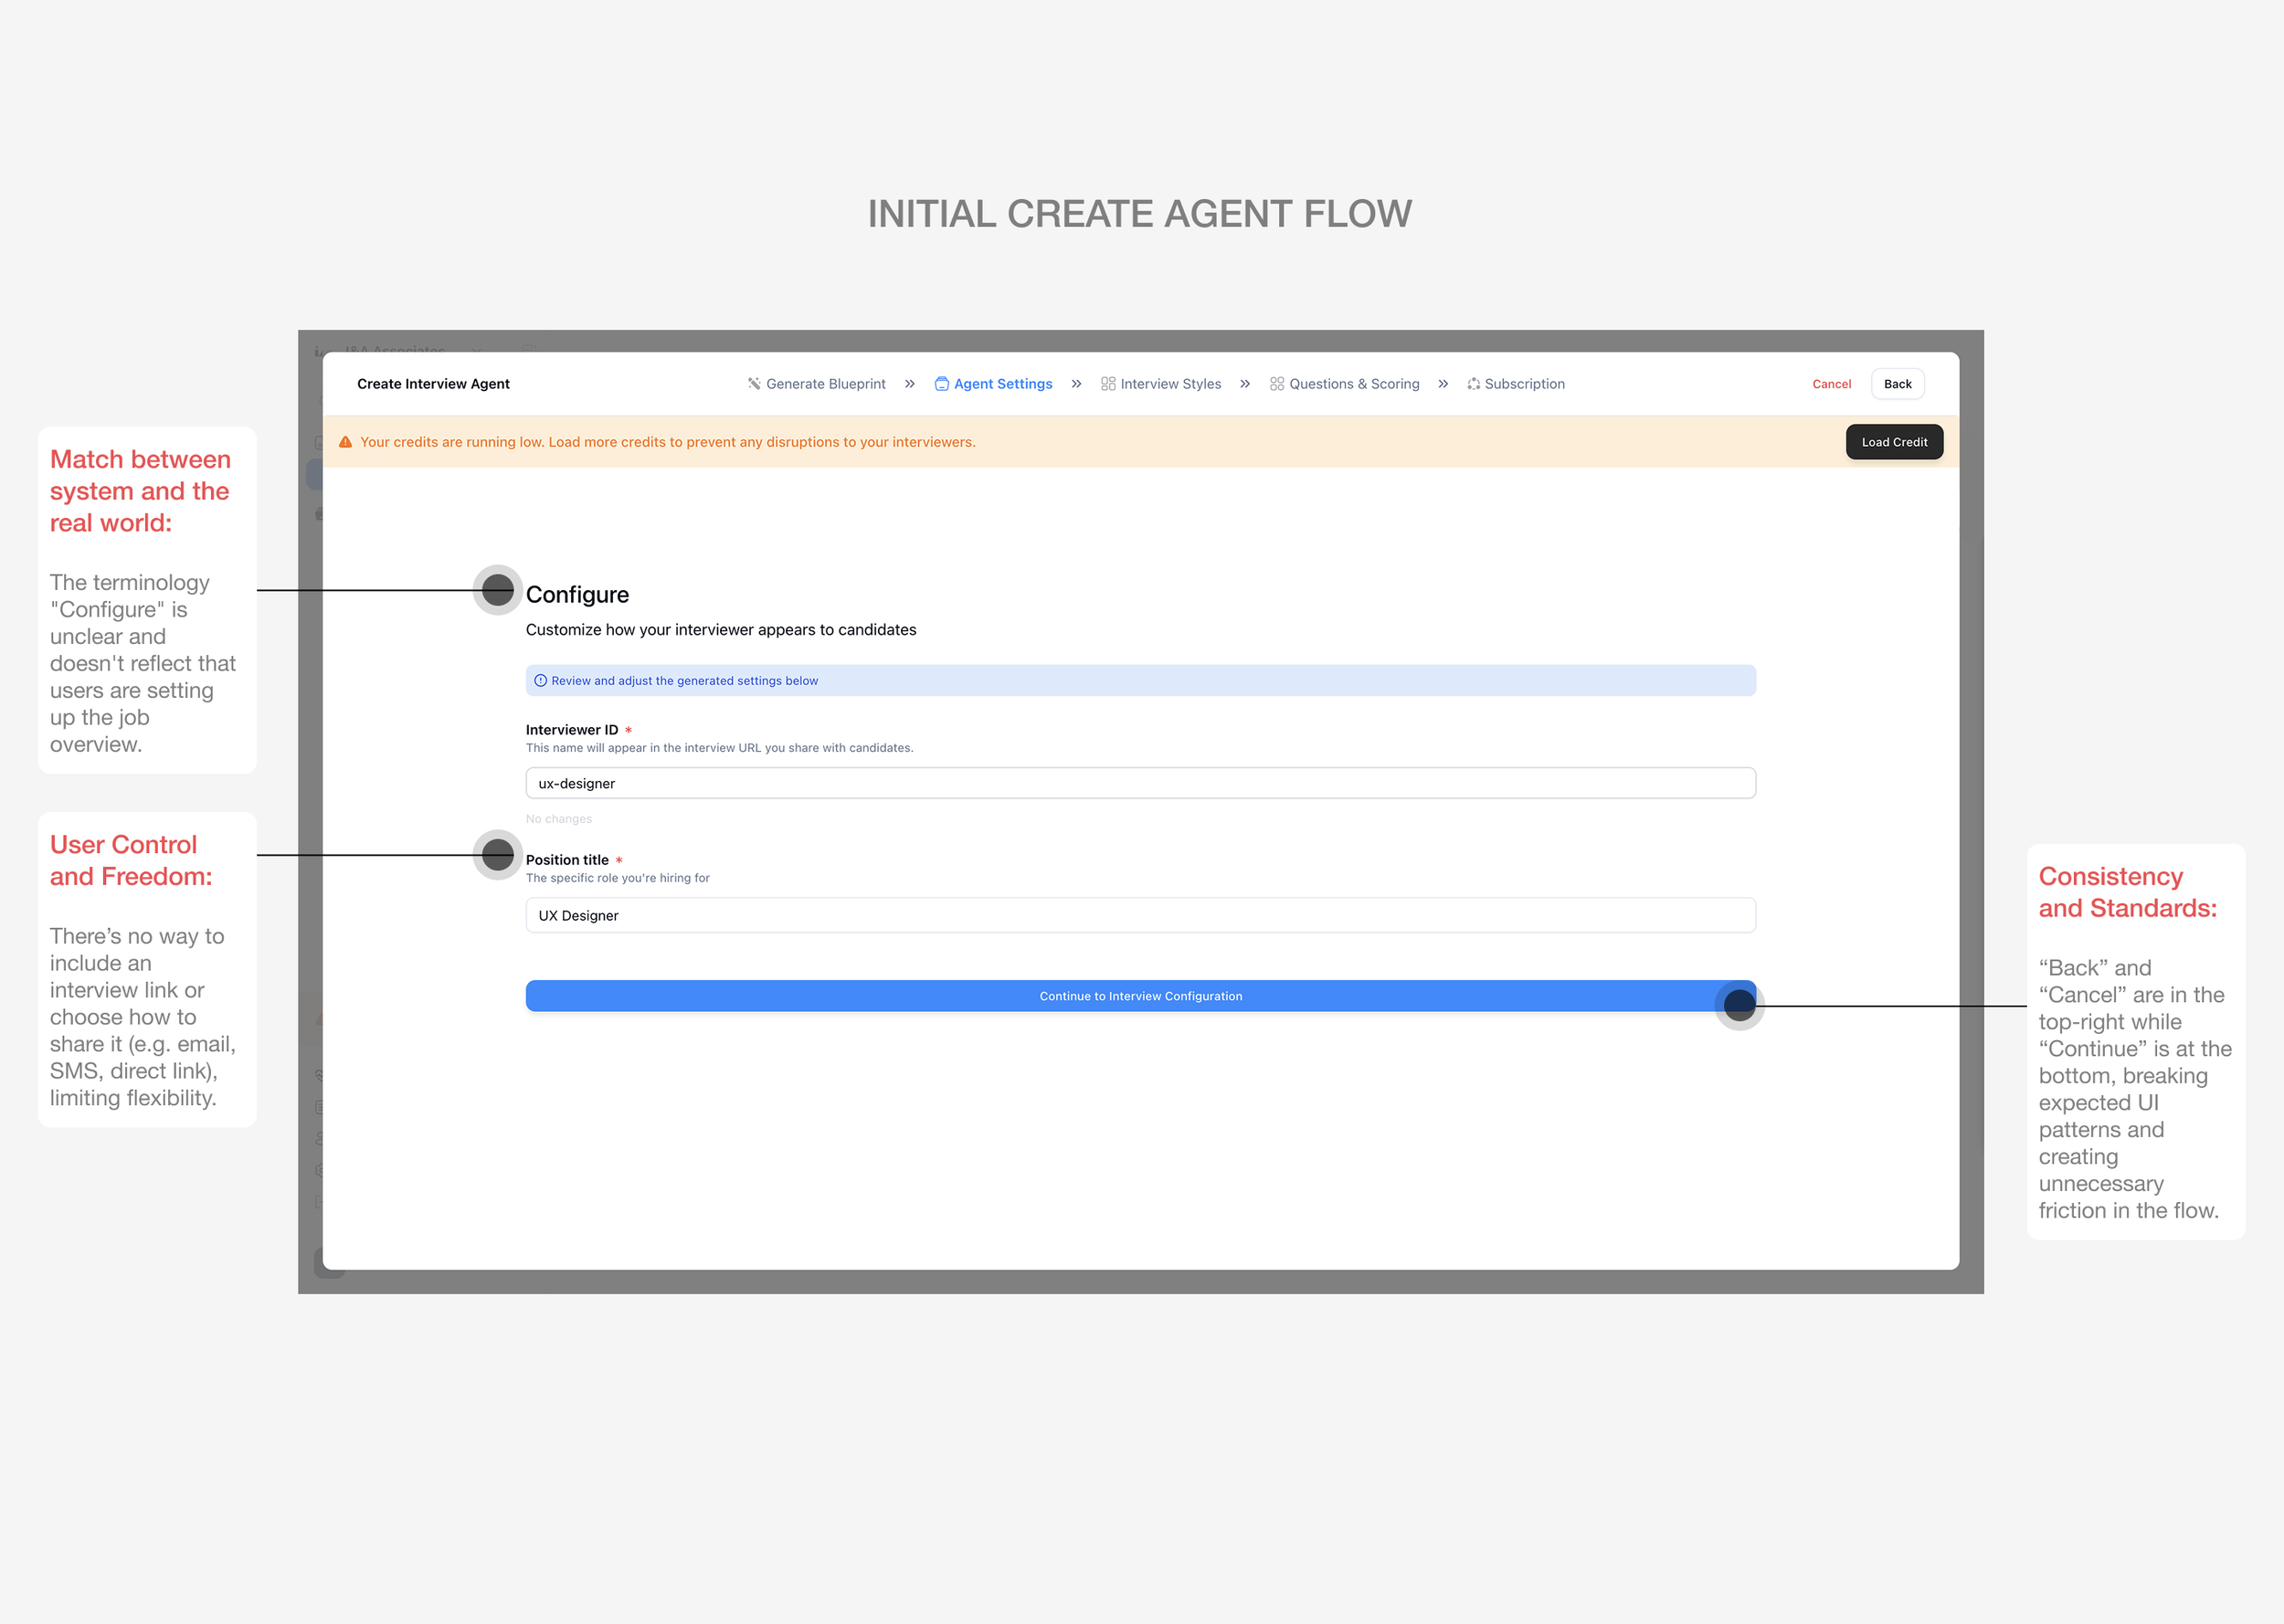Go to the Questions & Scoring step
This screenshot has height=1624, width=2284.
(1354, 384)
